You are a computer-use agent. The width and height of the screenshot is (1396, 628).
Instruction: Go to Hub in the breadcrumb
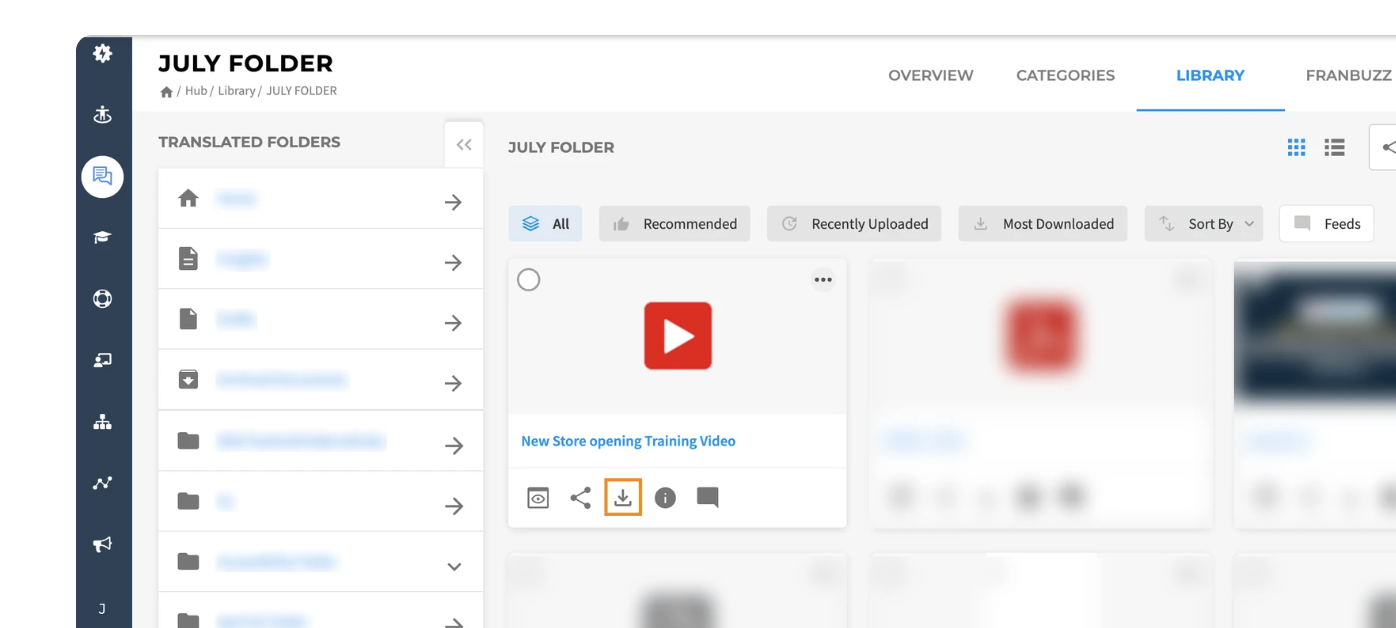point(196,91)
